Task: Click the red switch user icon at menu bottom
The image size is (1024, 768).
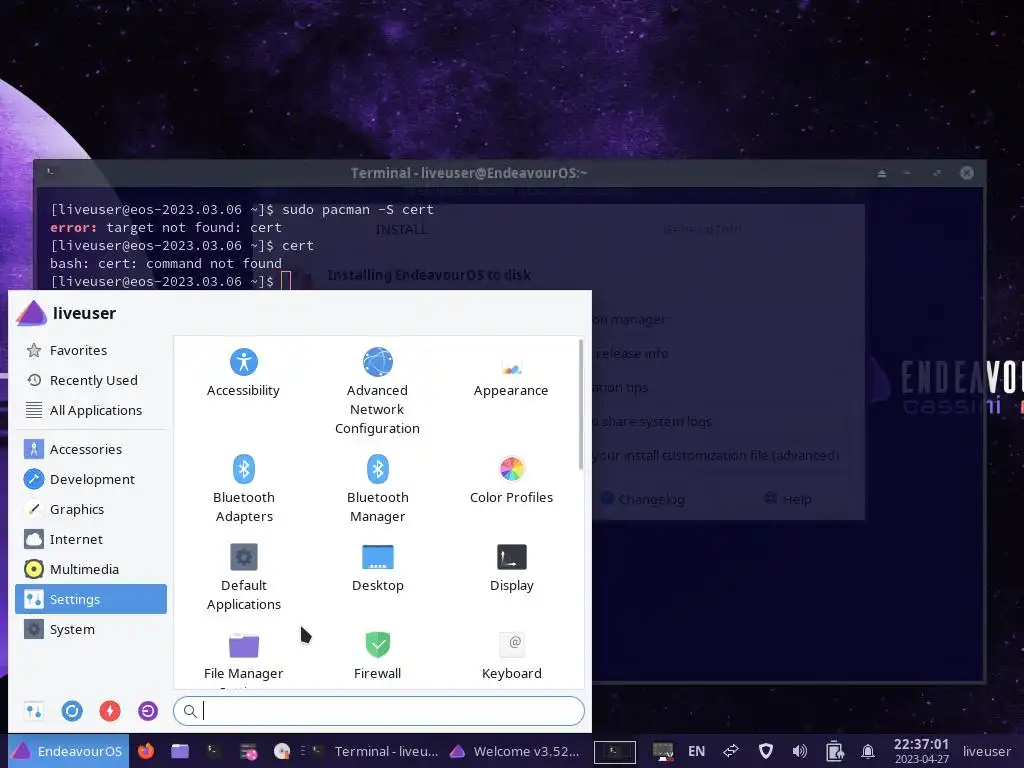Action: pos(110,711)
